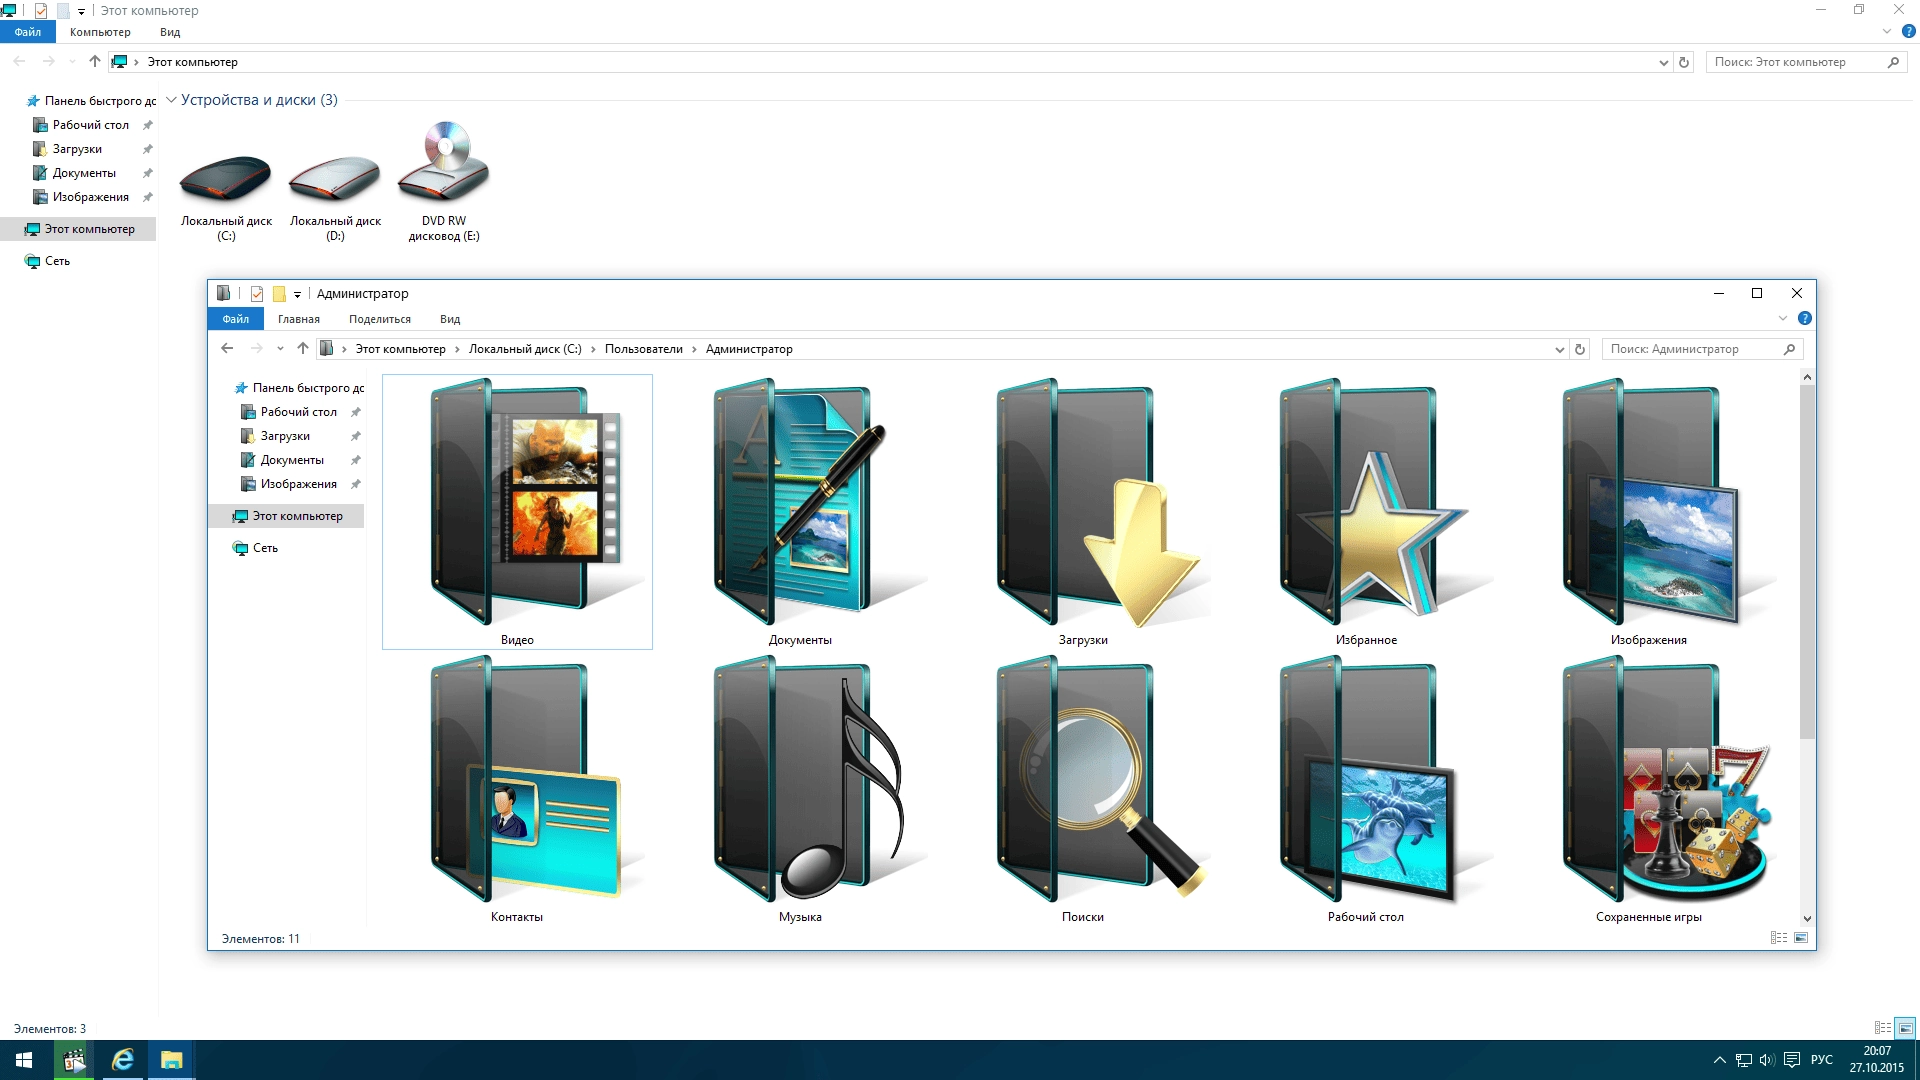This screenshot has height=1080, width=1920.
Task: Refresh the Этот компьютер window address bar
Action: pyautogui.click(x=1684, y=62)
